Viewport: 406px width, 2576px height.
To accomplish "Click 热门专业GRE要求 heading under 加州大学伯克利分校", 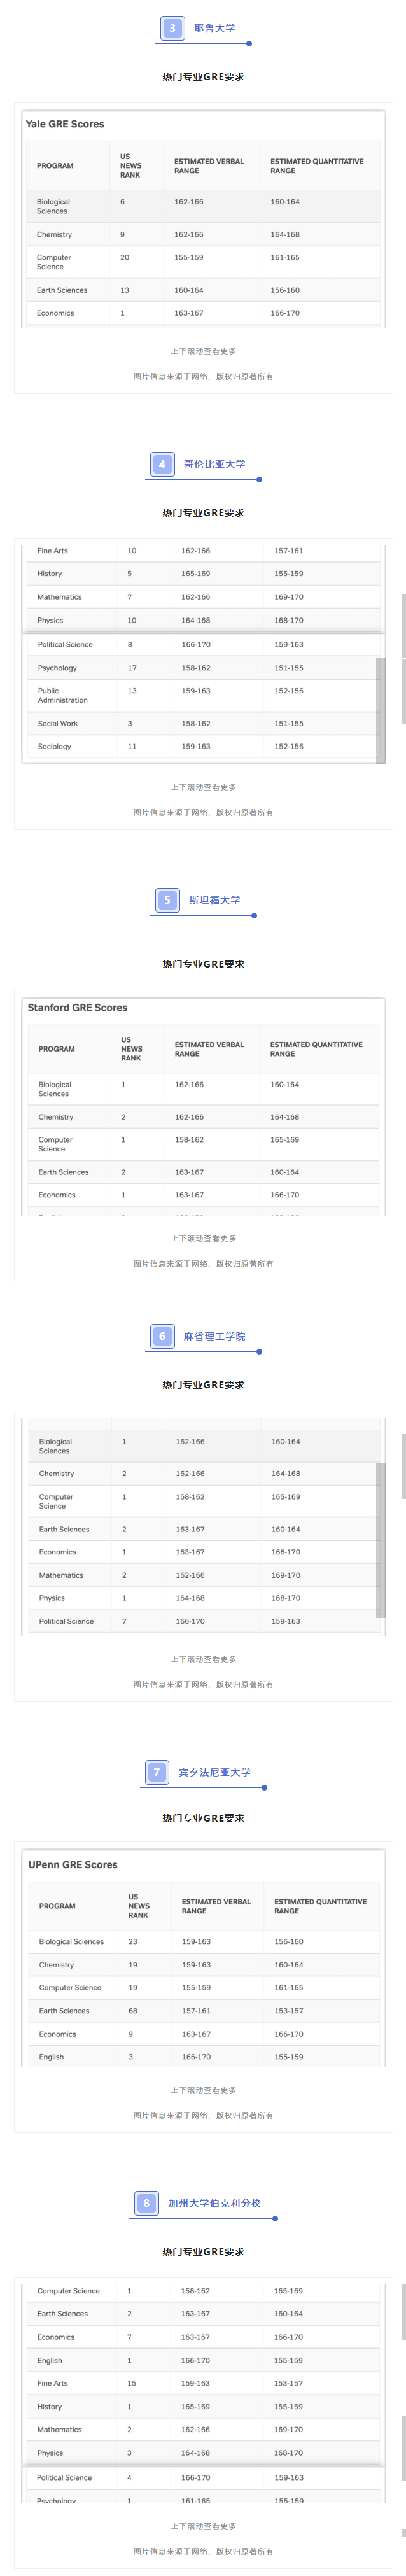I will (203, 2252).
